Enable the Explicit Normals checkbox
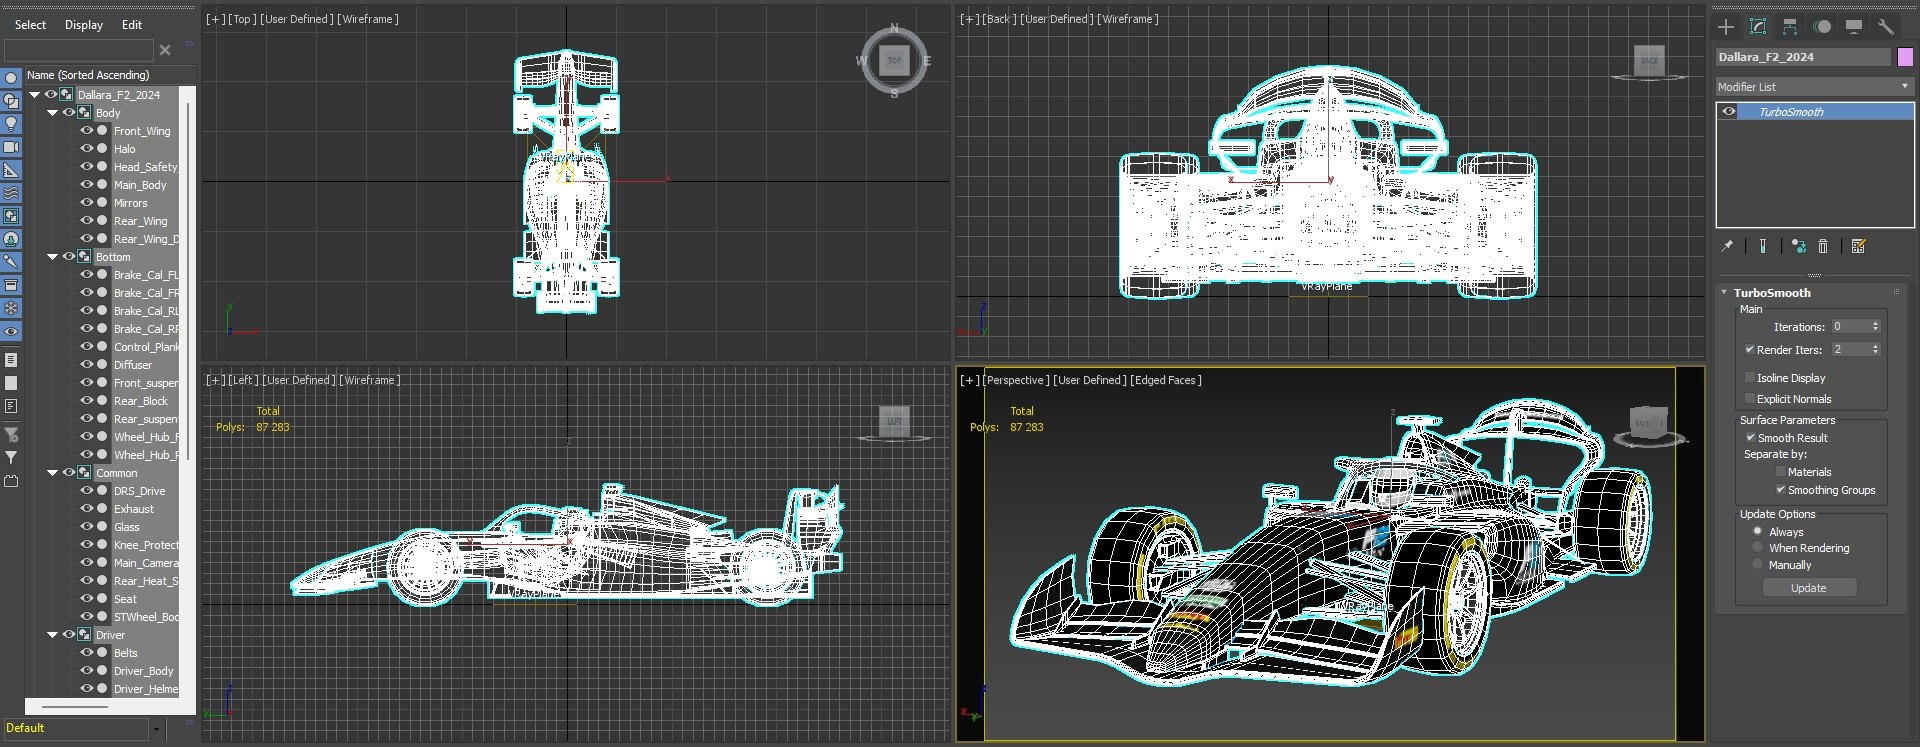 1750,399
